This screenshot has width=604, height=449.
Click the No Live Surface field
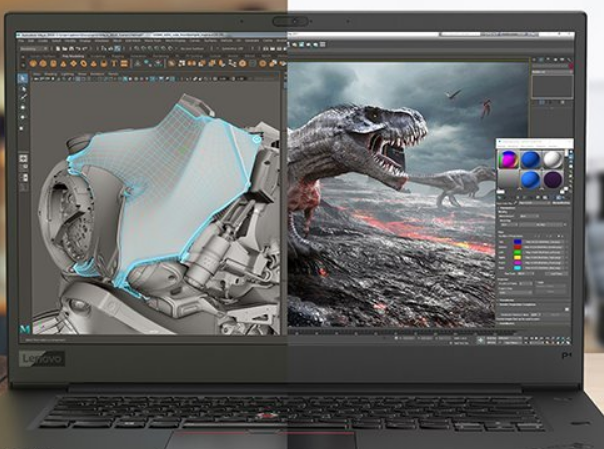coord(192,49)
